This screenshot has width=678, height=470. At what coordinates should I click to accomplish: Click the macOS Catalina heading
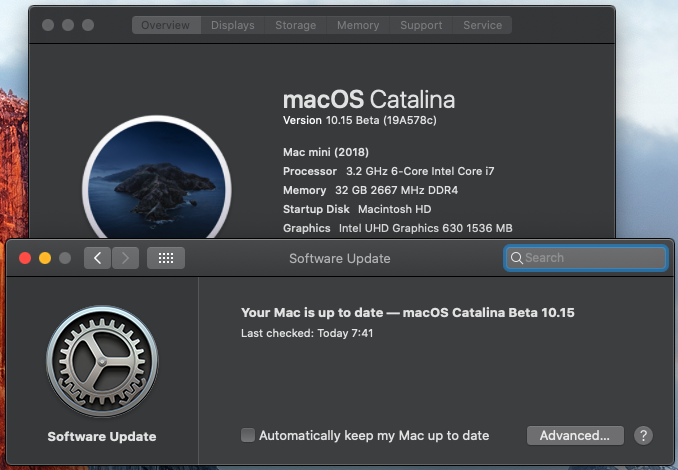pos(369,99)
